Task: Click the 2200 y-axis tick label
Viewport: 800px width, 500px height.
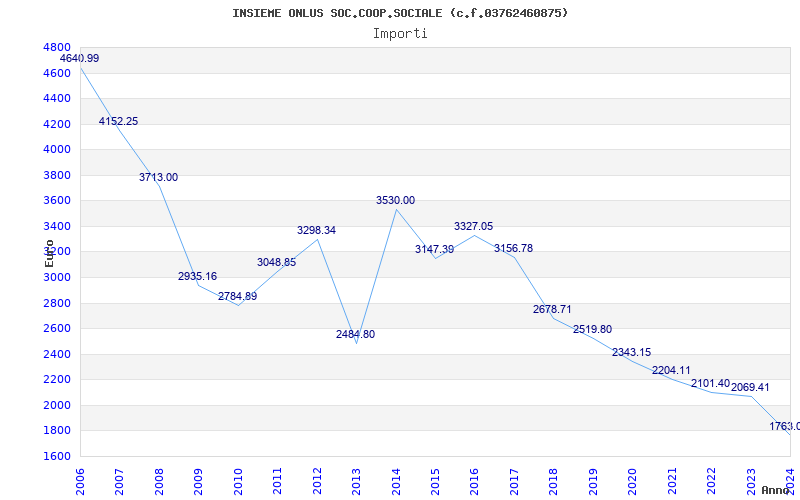Action: [57, 380]
